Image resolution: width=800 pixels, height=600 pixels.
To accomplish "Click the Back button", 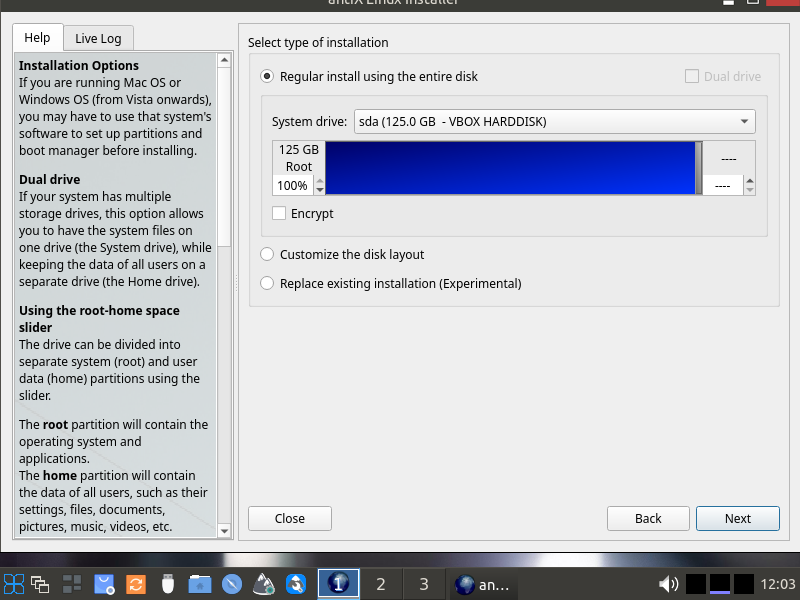I will (648, 518).
